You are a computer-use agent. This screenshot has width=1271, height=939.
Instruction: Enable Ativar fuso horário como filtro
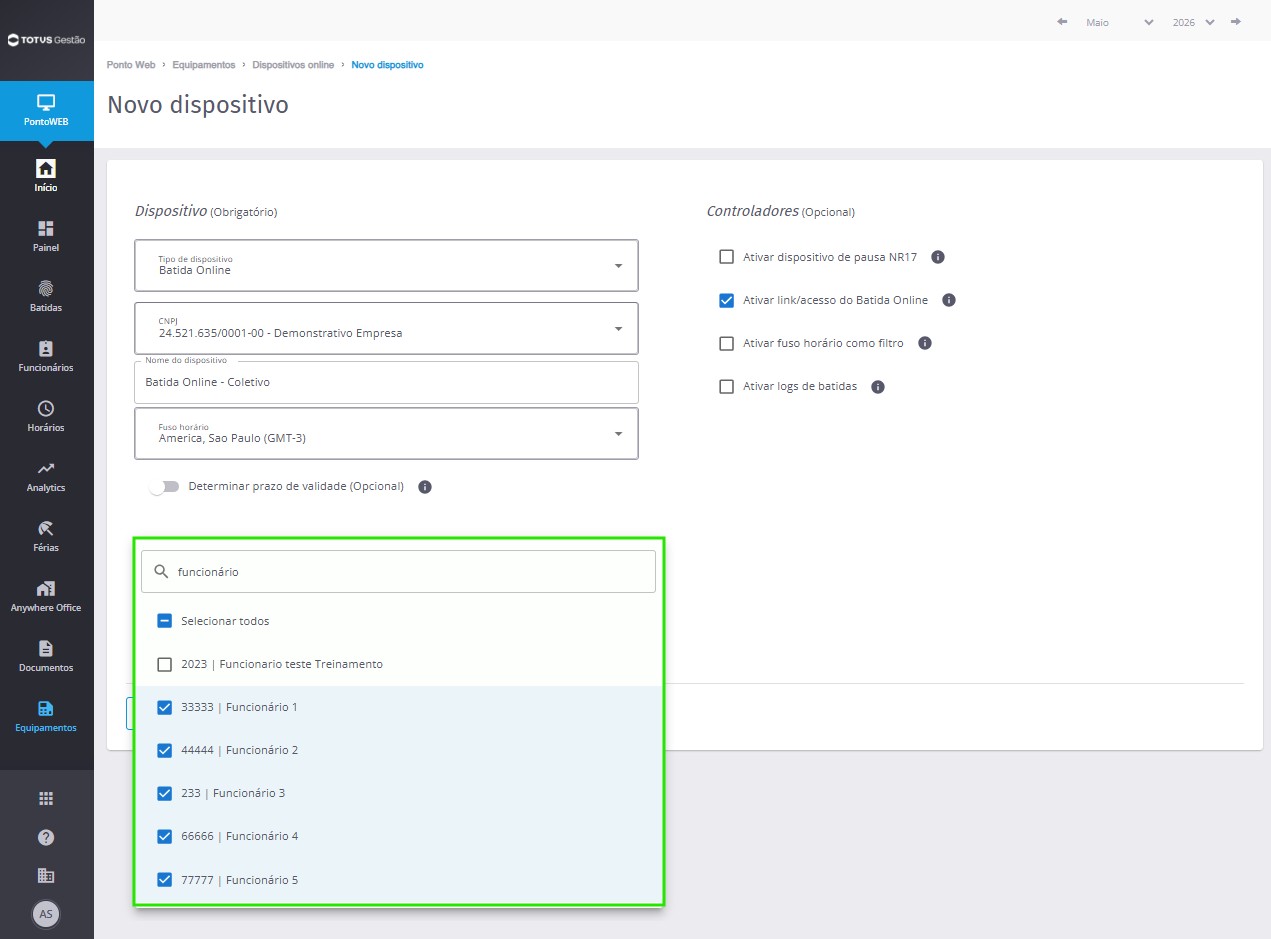727,343
